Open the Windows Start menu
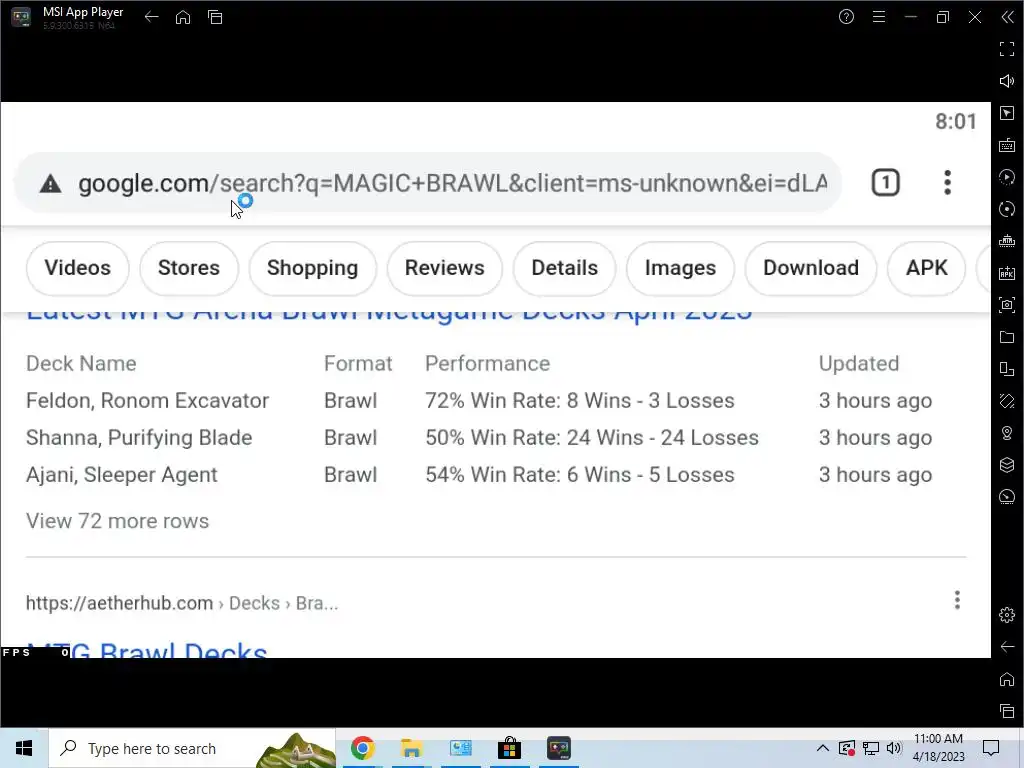 (24, 748)
